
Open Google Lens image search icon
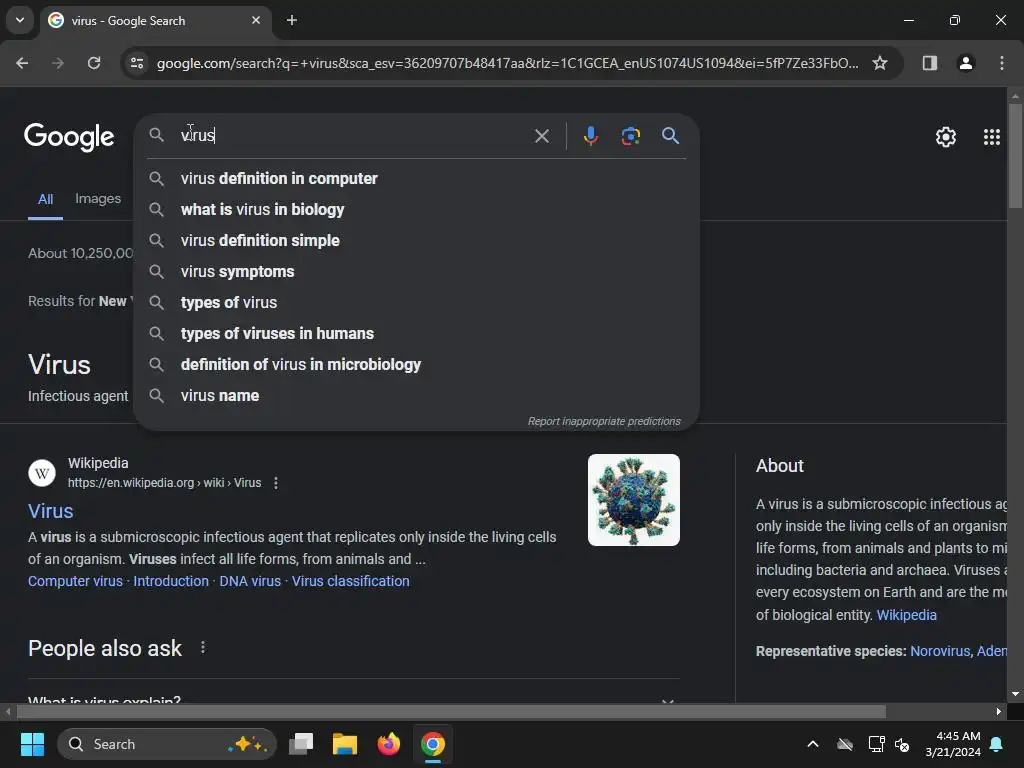click(x=630, y=136)
